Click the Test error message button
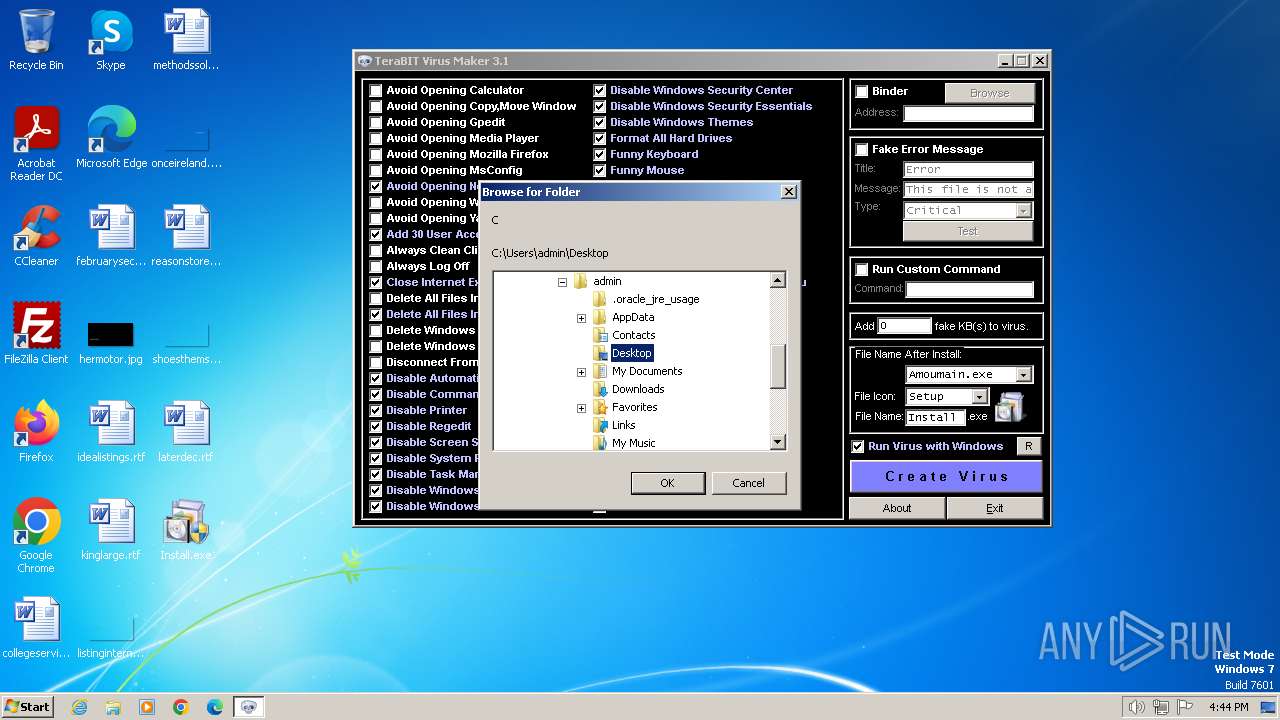Screen dimensions: 1280x720 pos(967,231)
